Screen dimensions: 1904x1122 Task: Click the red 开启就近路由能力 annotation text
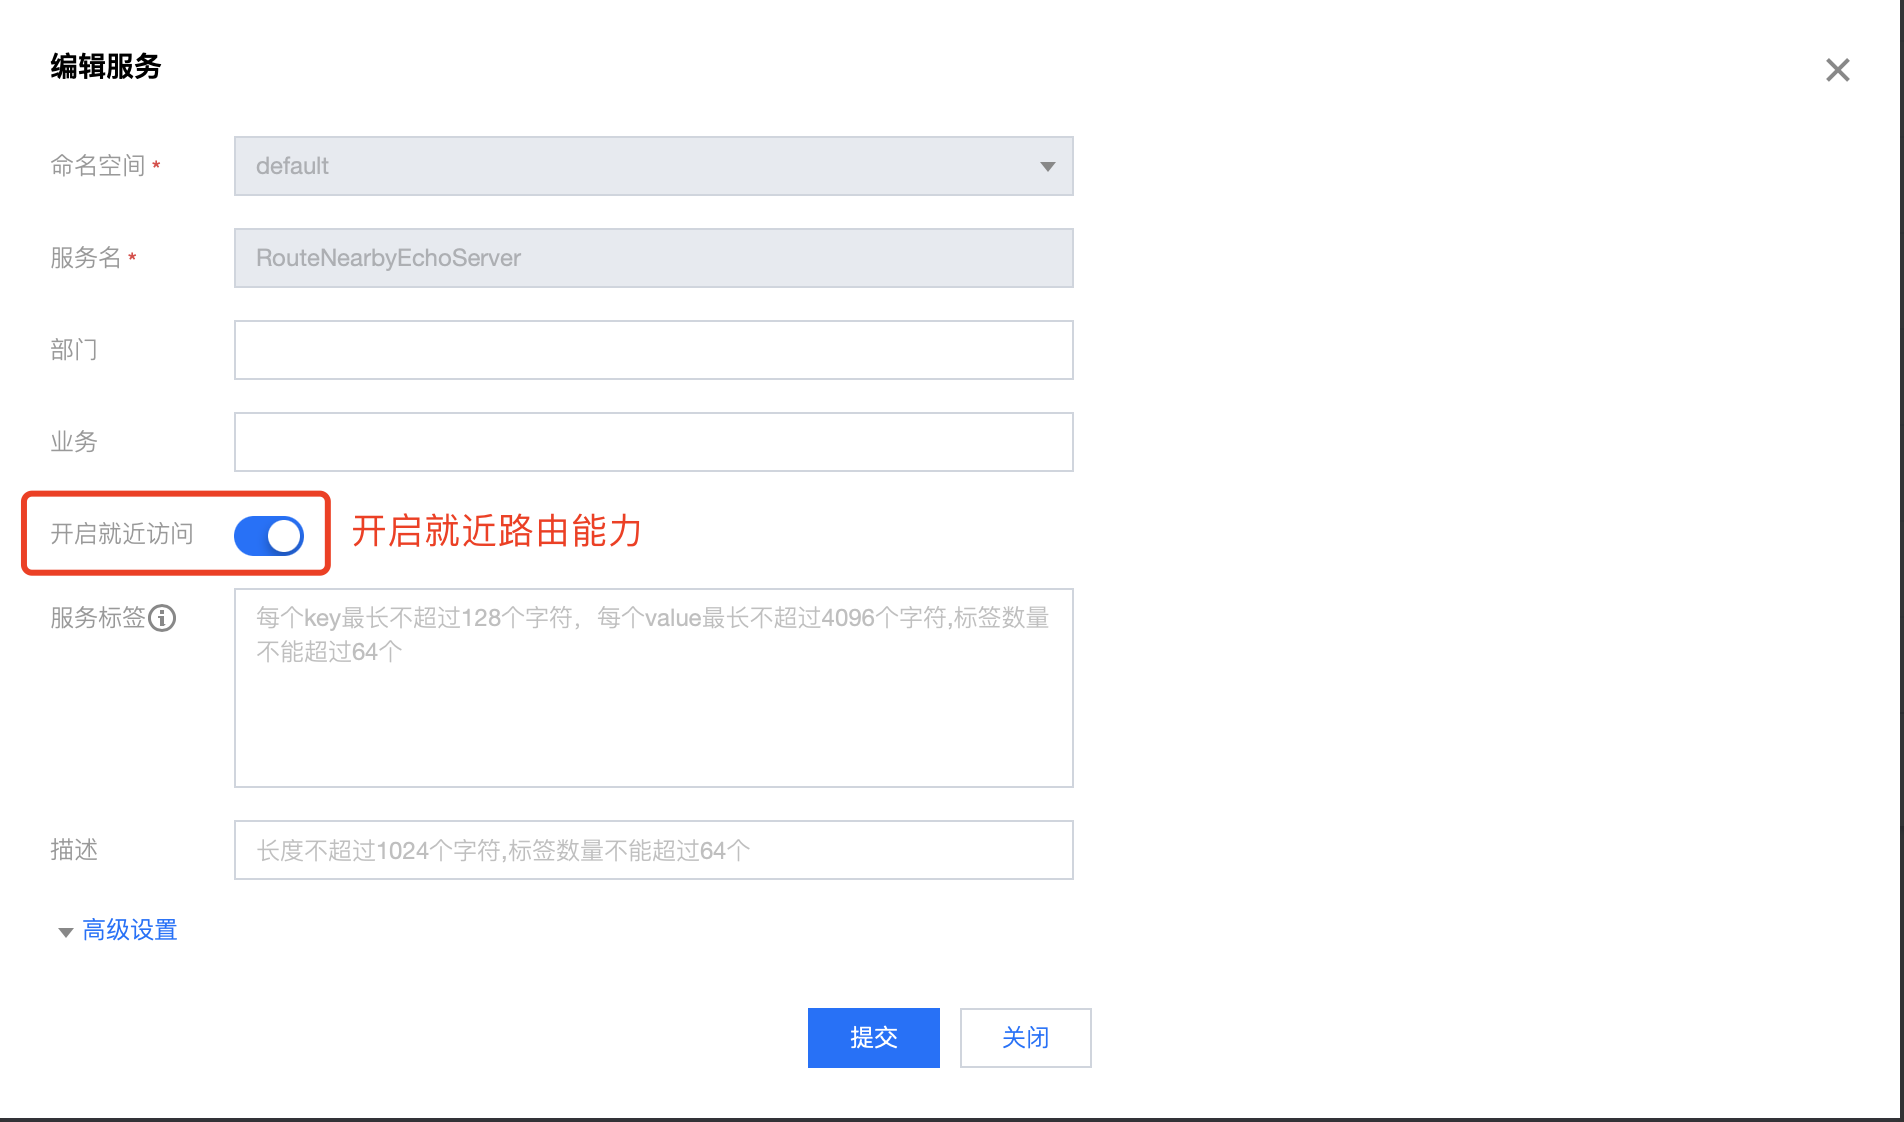tap(497, 531)
